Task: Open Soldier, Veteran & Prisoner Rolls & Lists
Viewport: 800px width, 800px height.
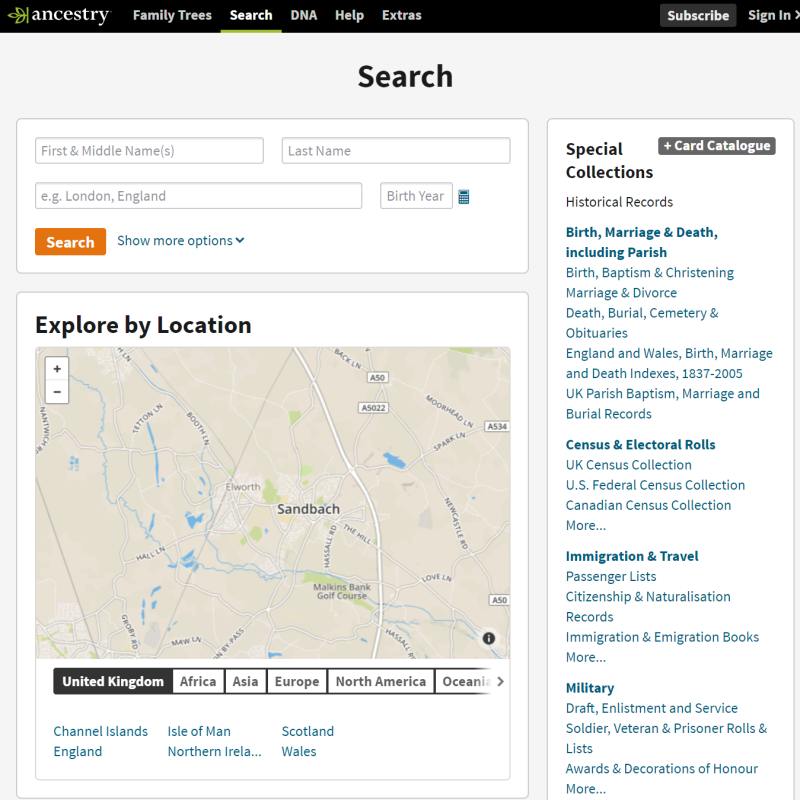Action: (666, 738)
